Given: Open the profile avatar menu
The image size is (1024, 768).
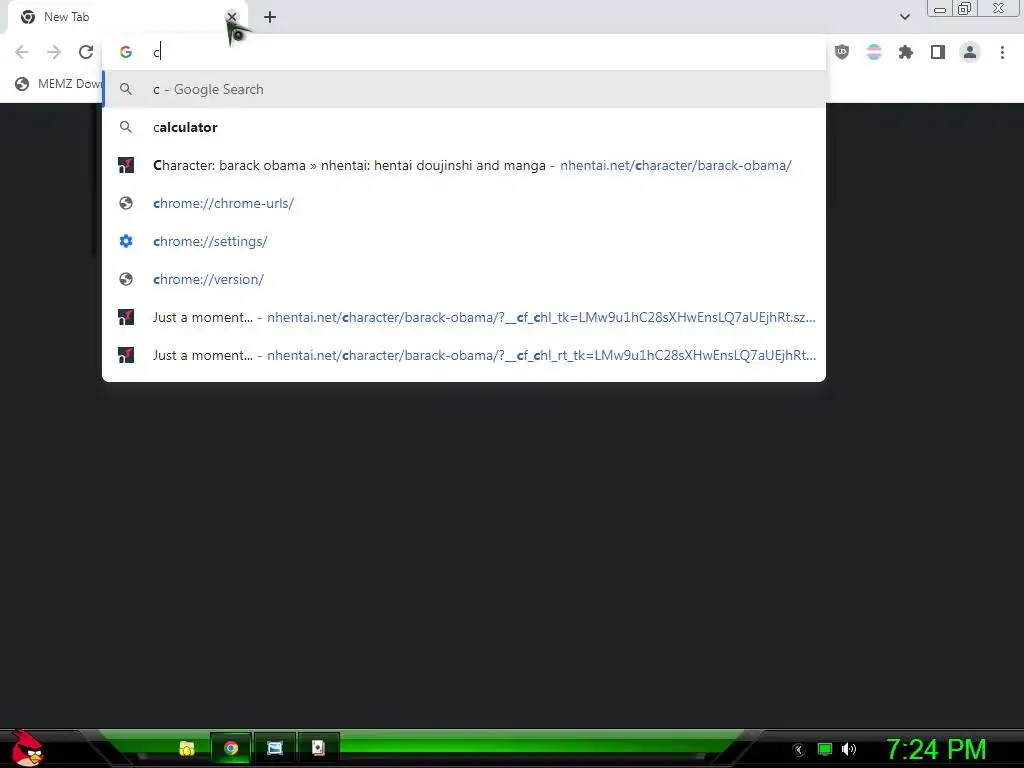Looking at the screenshot, I should click(970, 52).
